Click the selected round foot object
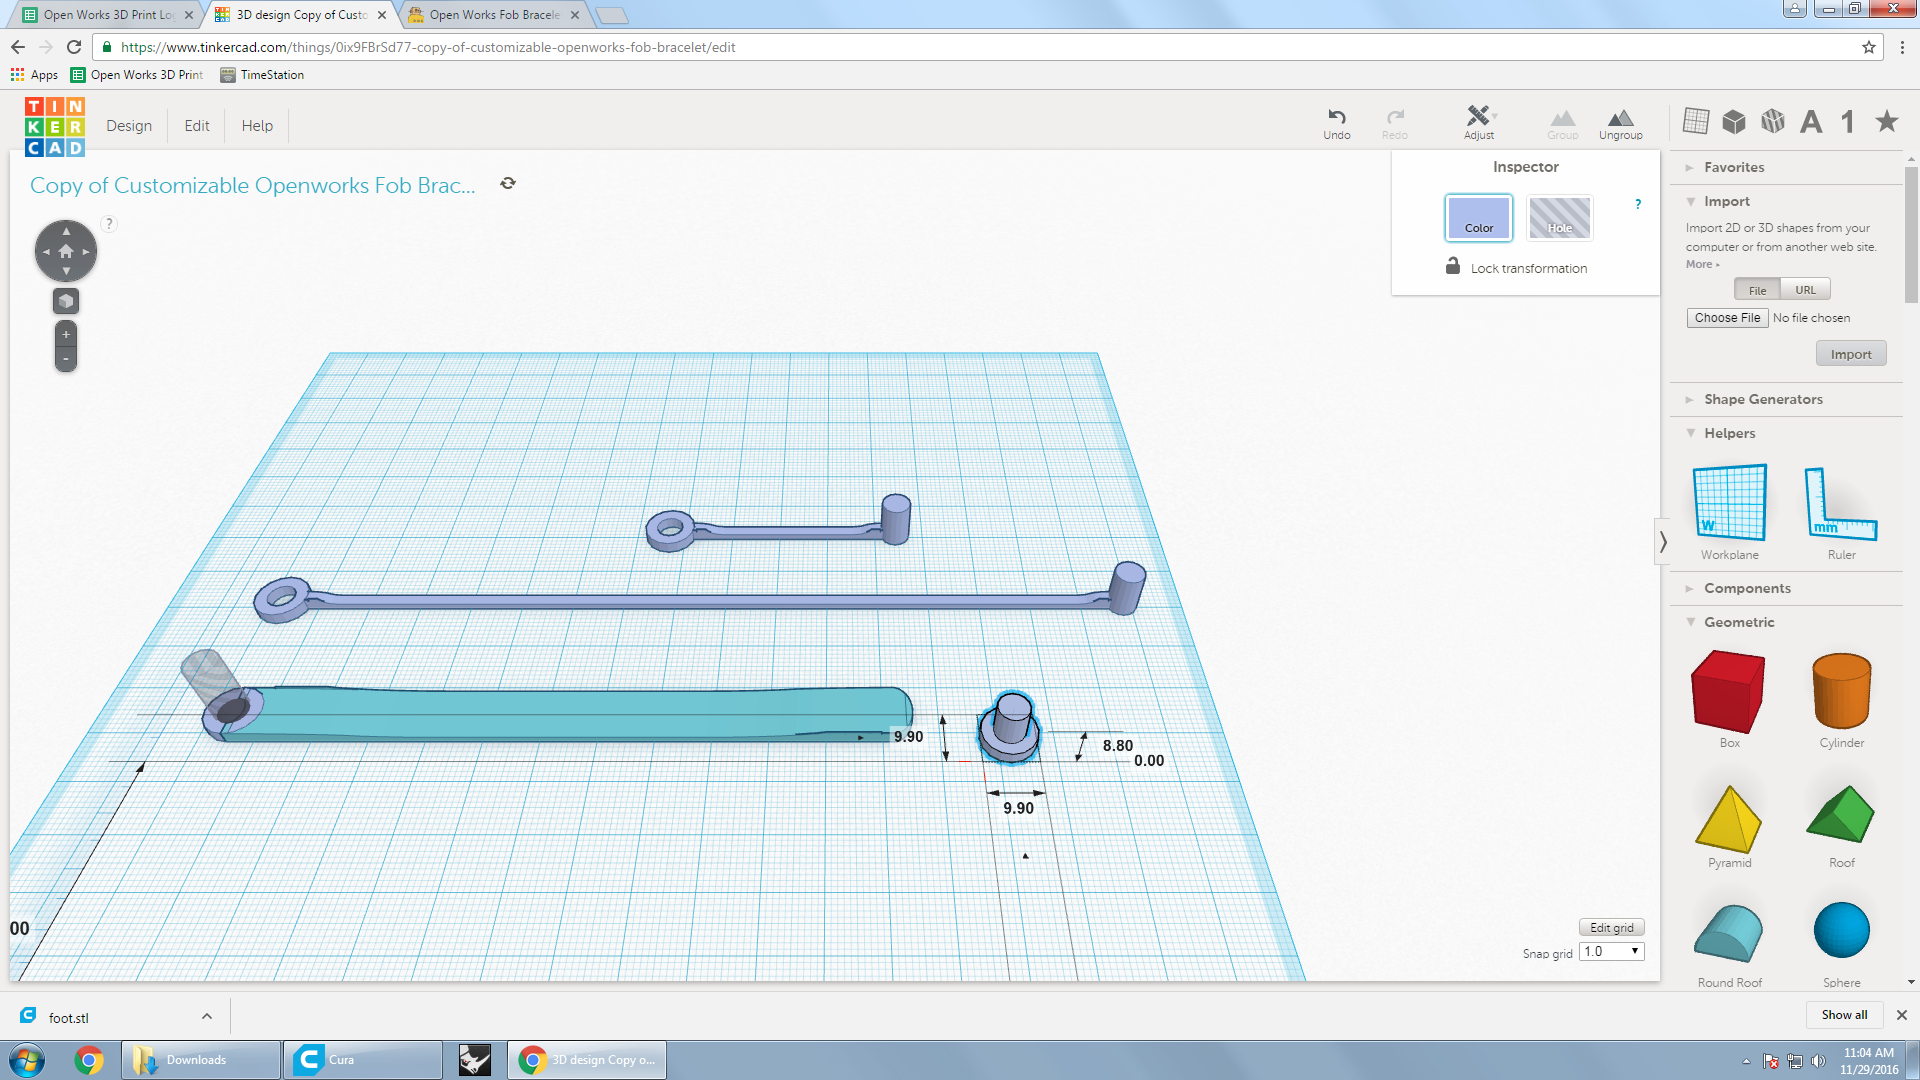1920x1080 pixels. coord(1010,727)
